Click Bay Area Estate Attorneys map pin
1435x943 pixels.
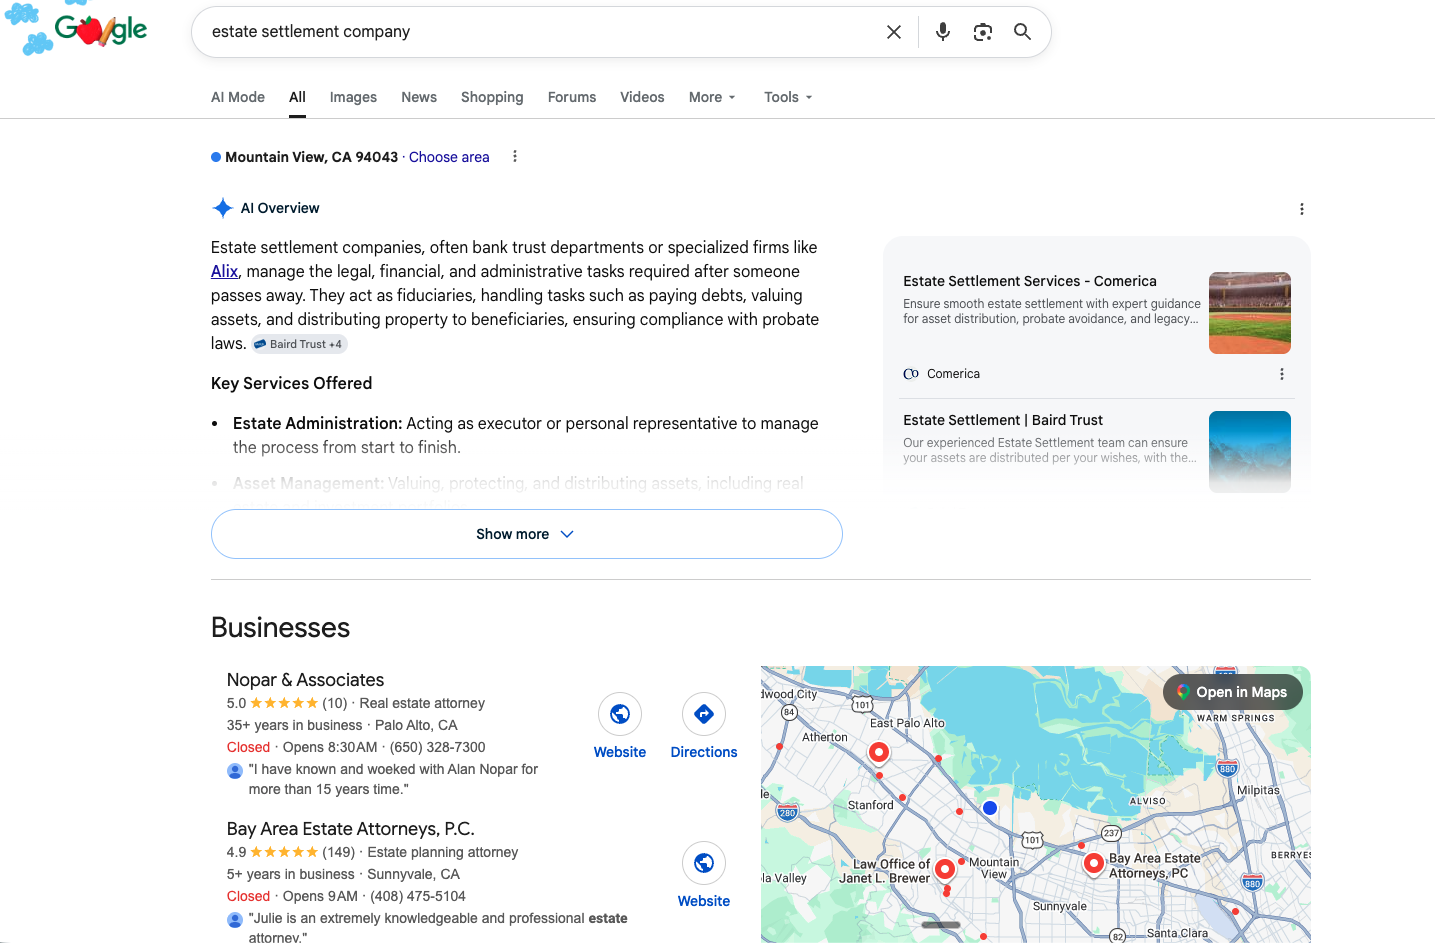click(x=1094, y=862)
